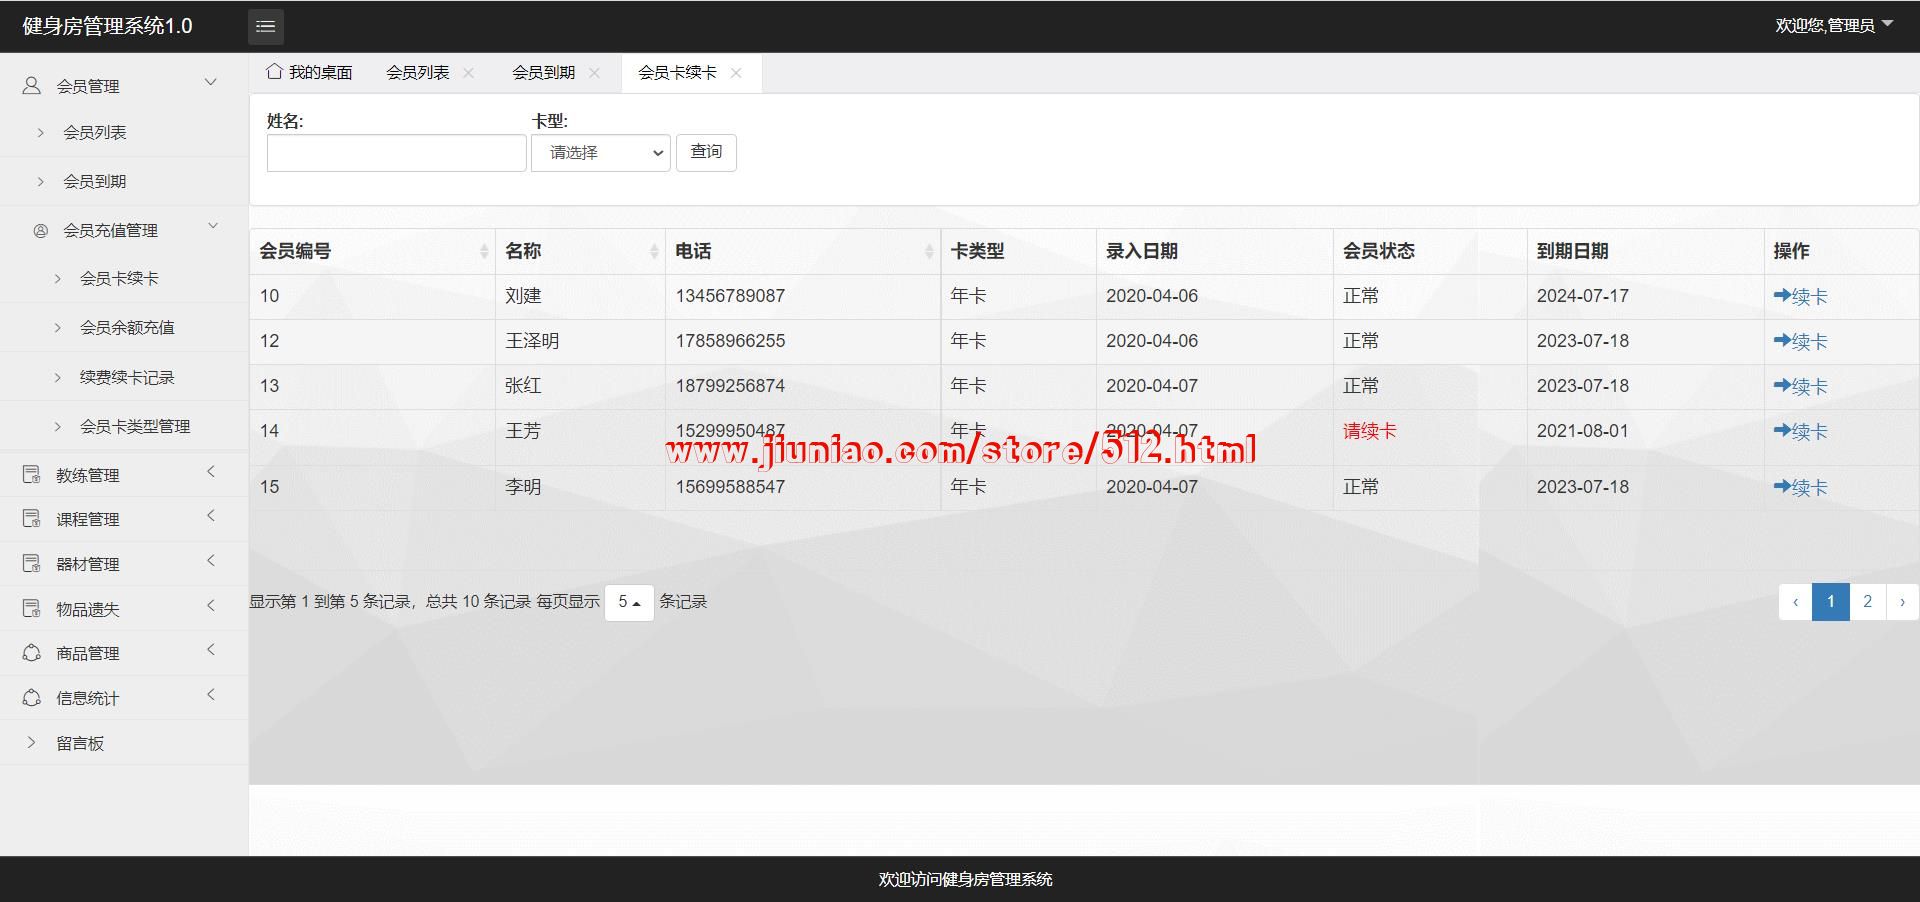The image size is (1920, 902).
Task: Close the 会员列表 tab
Action: pos(469,73)
